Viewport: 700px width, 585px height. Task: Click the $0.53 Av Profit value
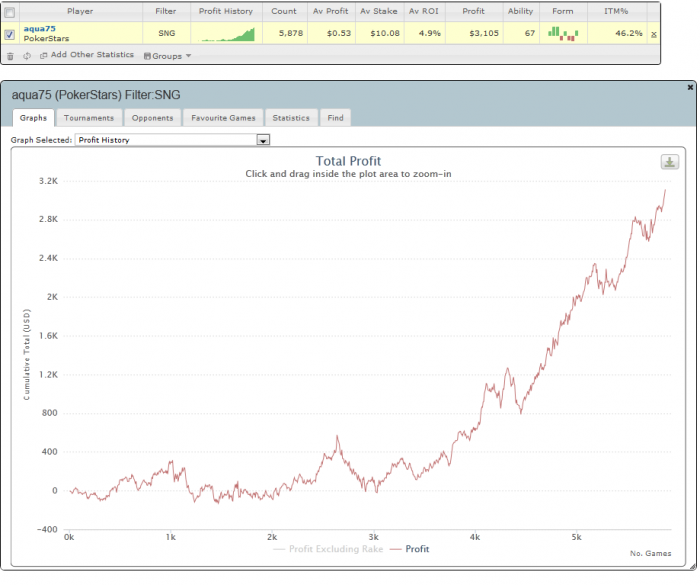[x=339, y=33]
